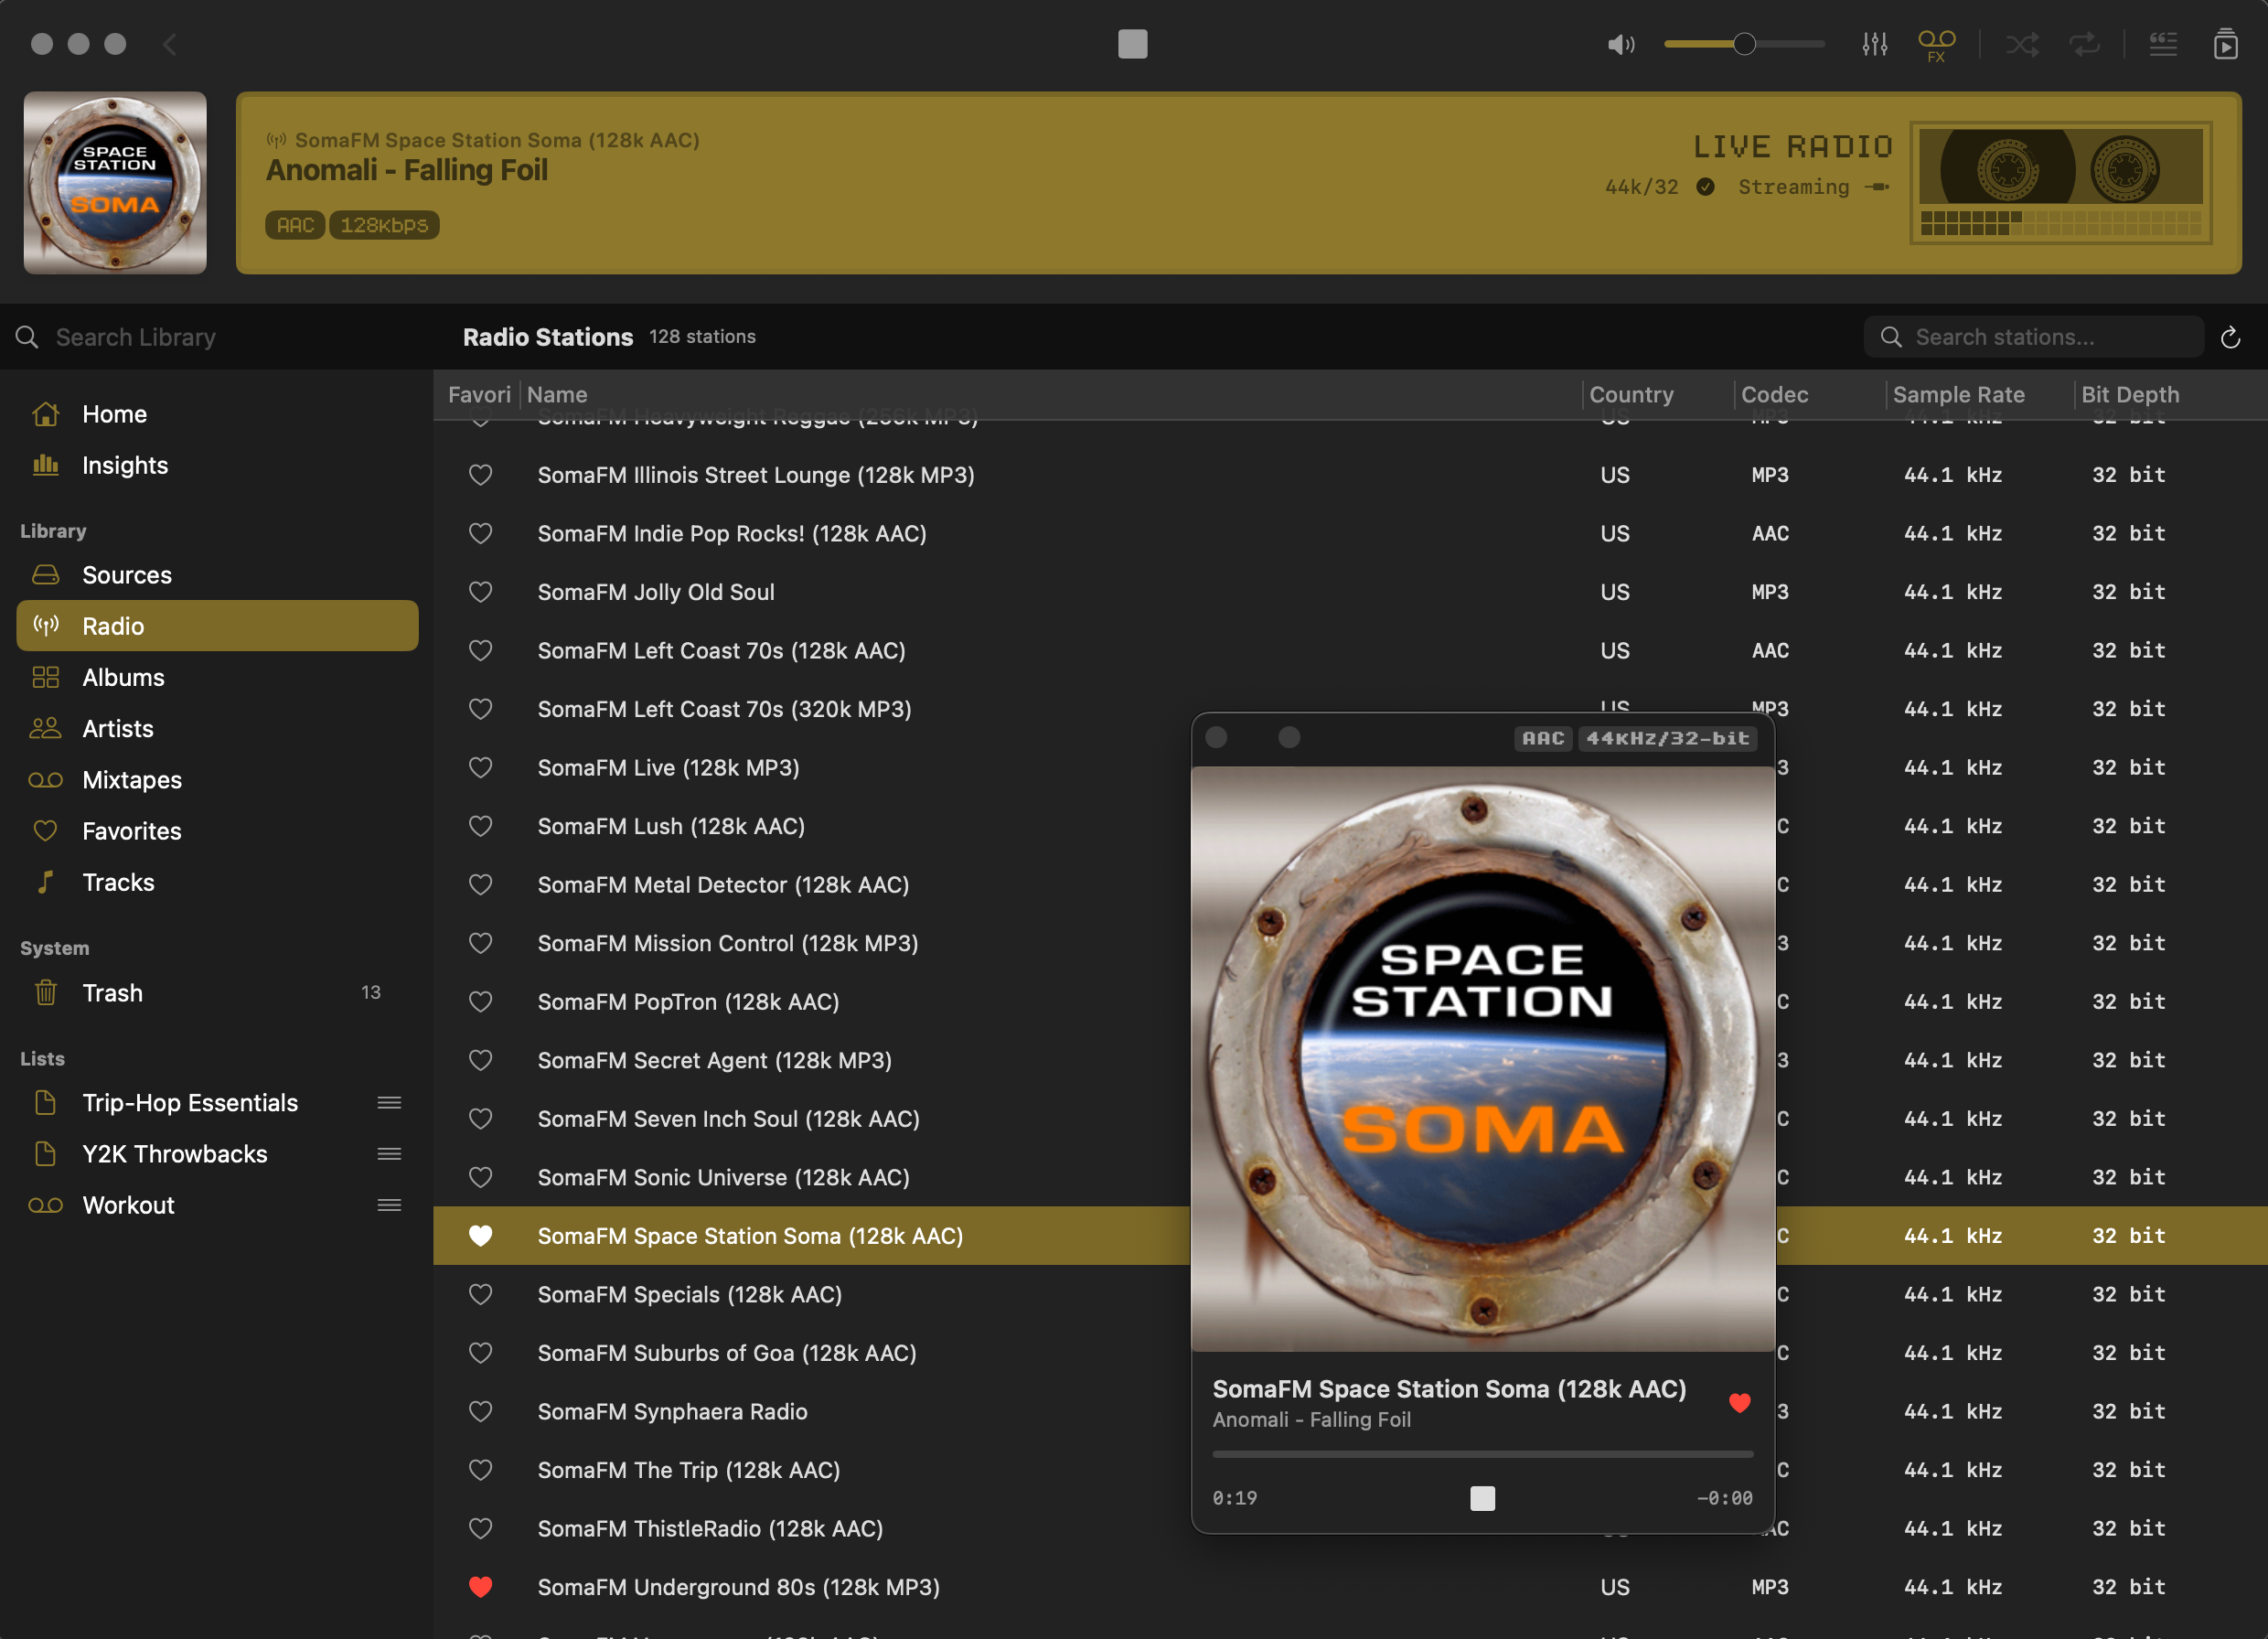The height and width of the screenshot is (1639, 2268).
Task: Toggle repeat playback icon
Action: tap(2085, 44)
